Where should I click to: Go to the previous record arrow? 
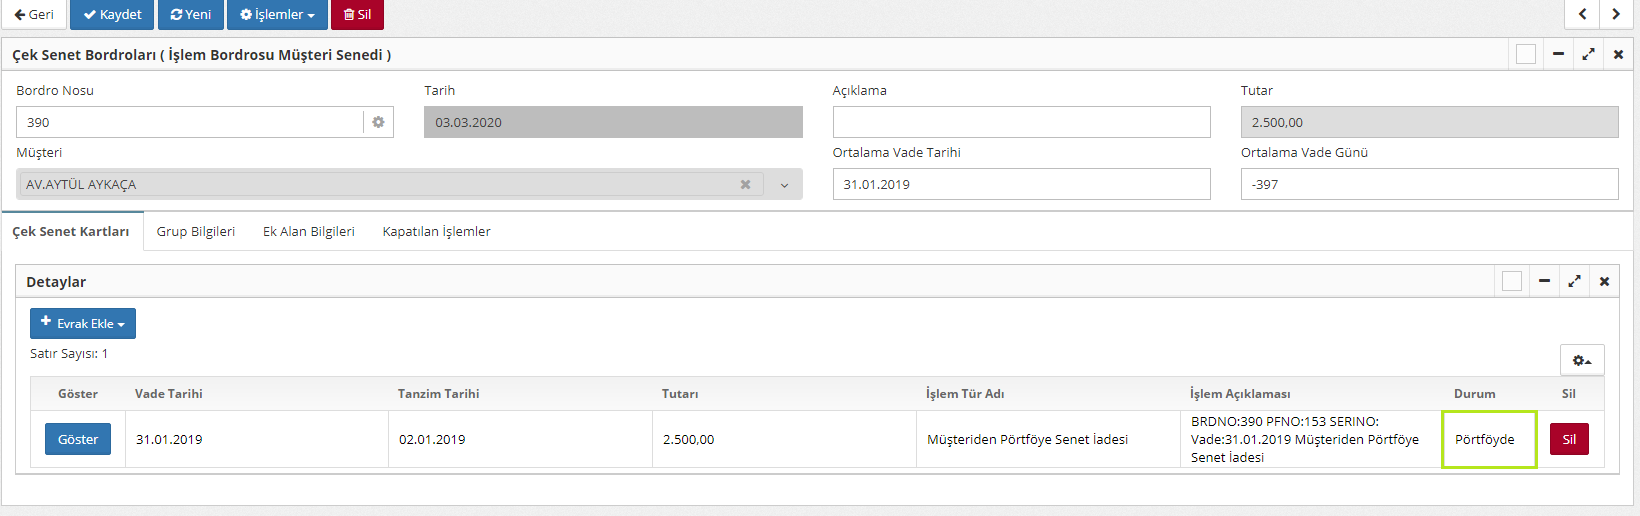click(1582, 14)
